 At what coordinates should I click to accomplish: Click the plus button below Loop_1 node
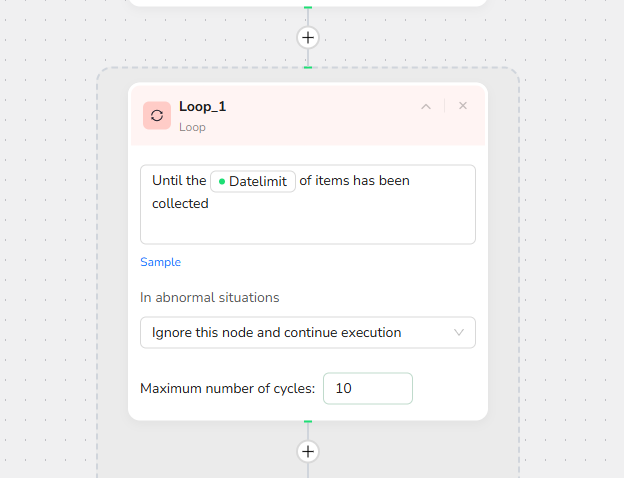click(x=308, y=451)
